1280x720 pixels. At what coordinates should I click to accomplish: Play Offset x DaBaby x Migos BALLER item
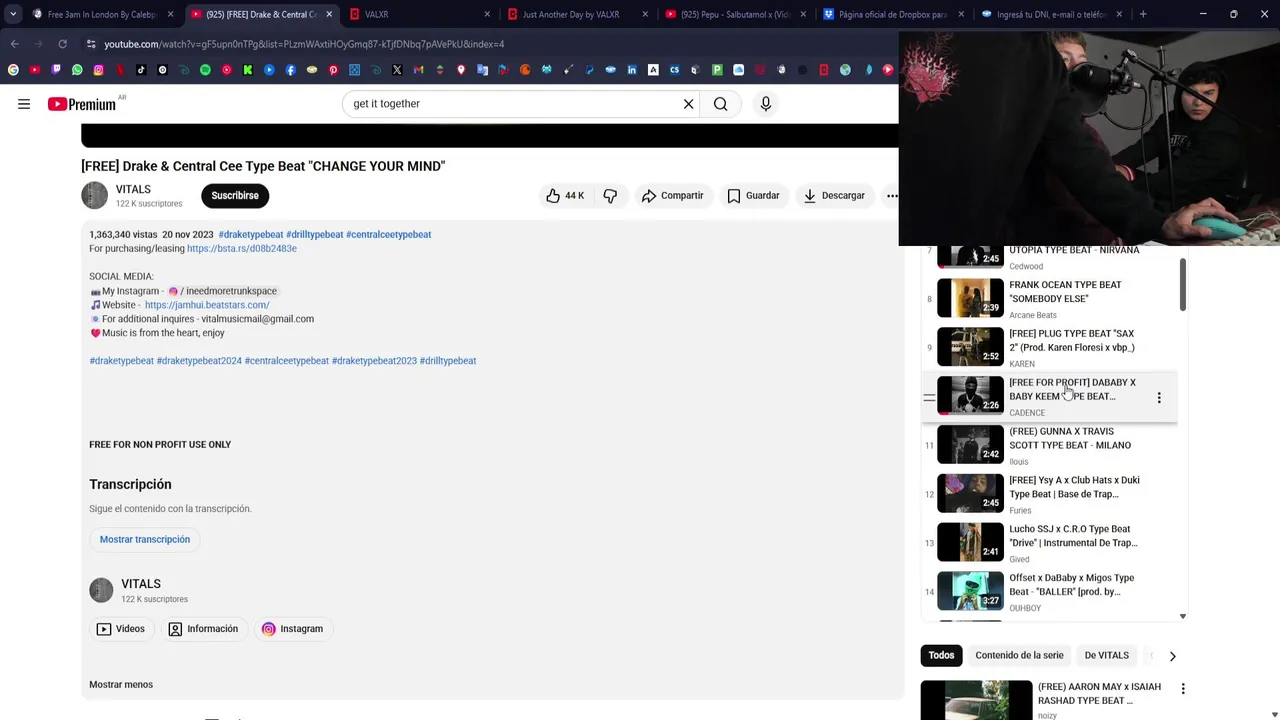(1048, 592)
